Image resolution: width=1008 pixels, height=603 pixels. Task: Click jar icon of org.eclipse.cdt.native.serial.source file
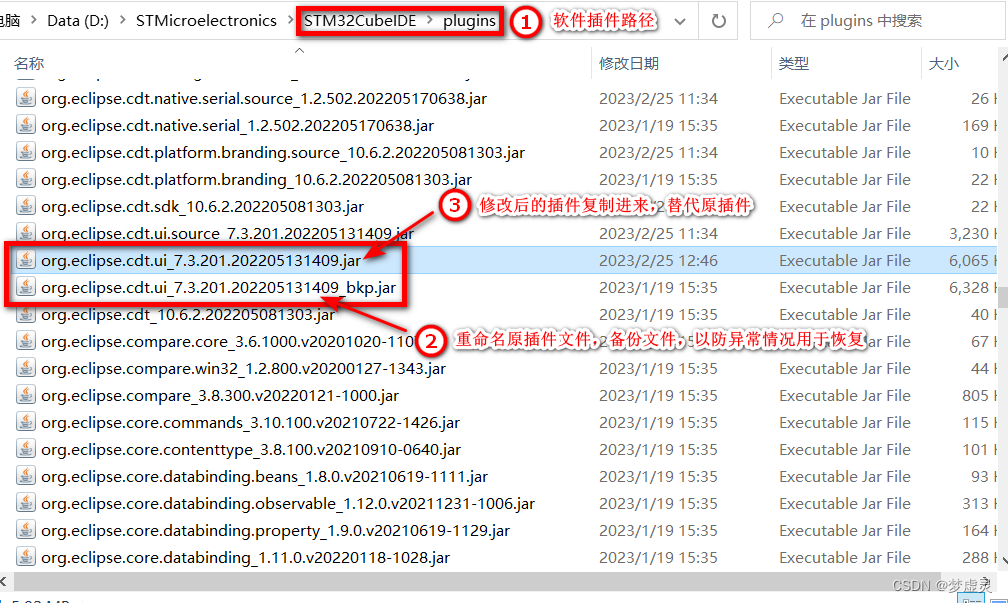point(26,98)
